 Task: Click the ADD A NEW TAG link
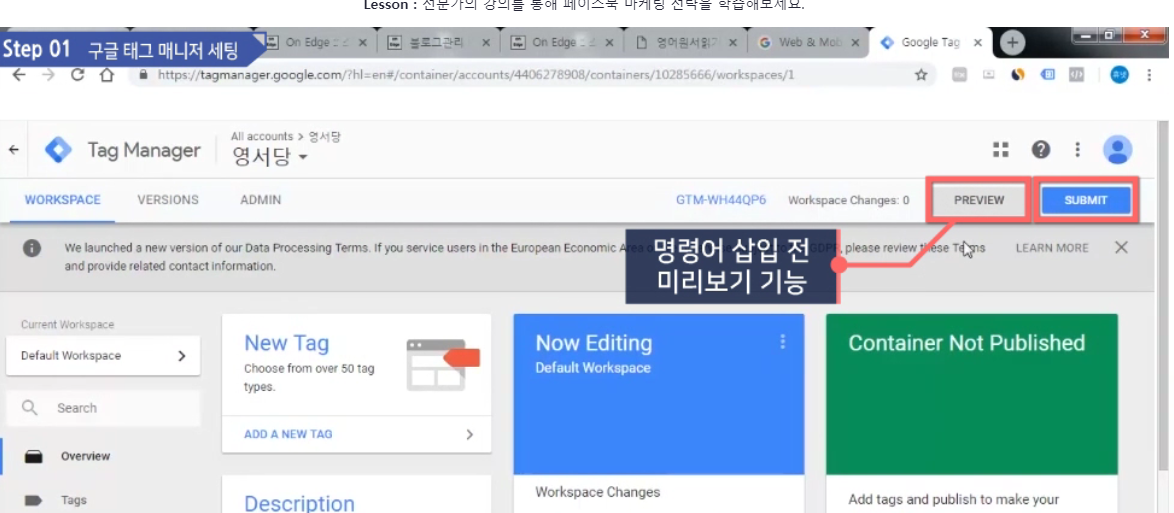point(288,434)
